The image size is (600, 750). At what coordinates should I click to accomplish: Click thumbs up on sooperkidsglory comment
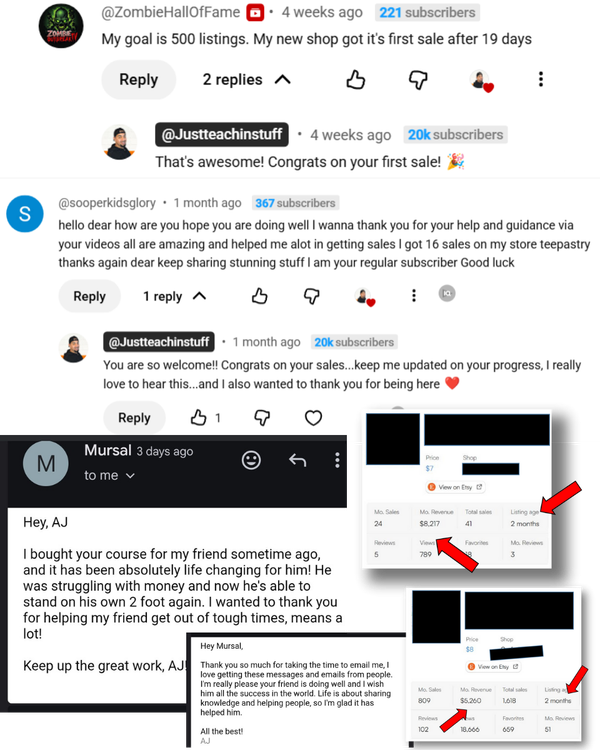point(260,296)
